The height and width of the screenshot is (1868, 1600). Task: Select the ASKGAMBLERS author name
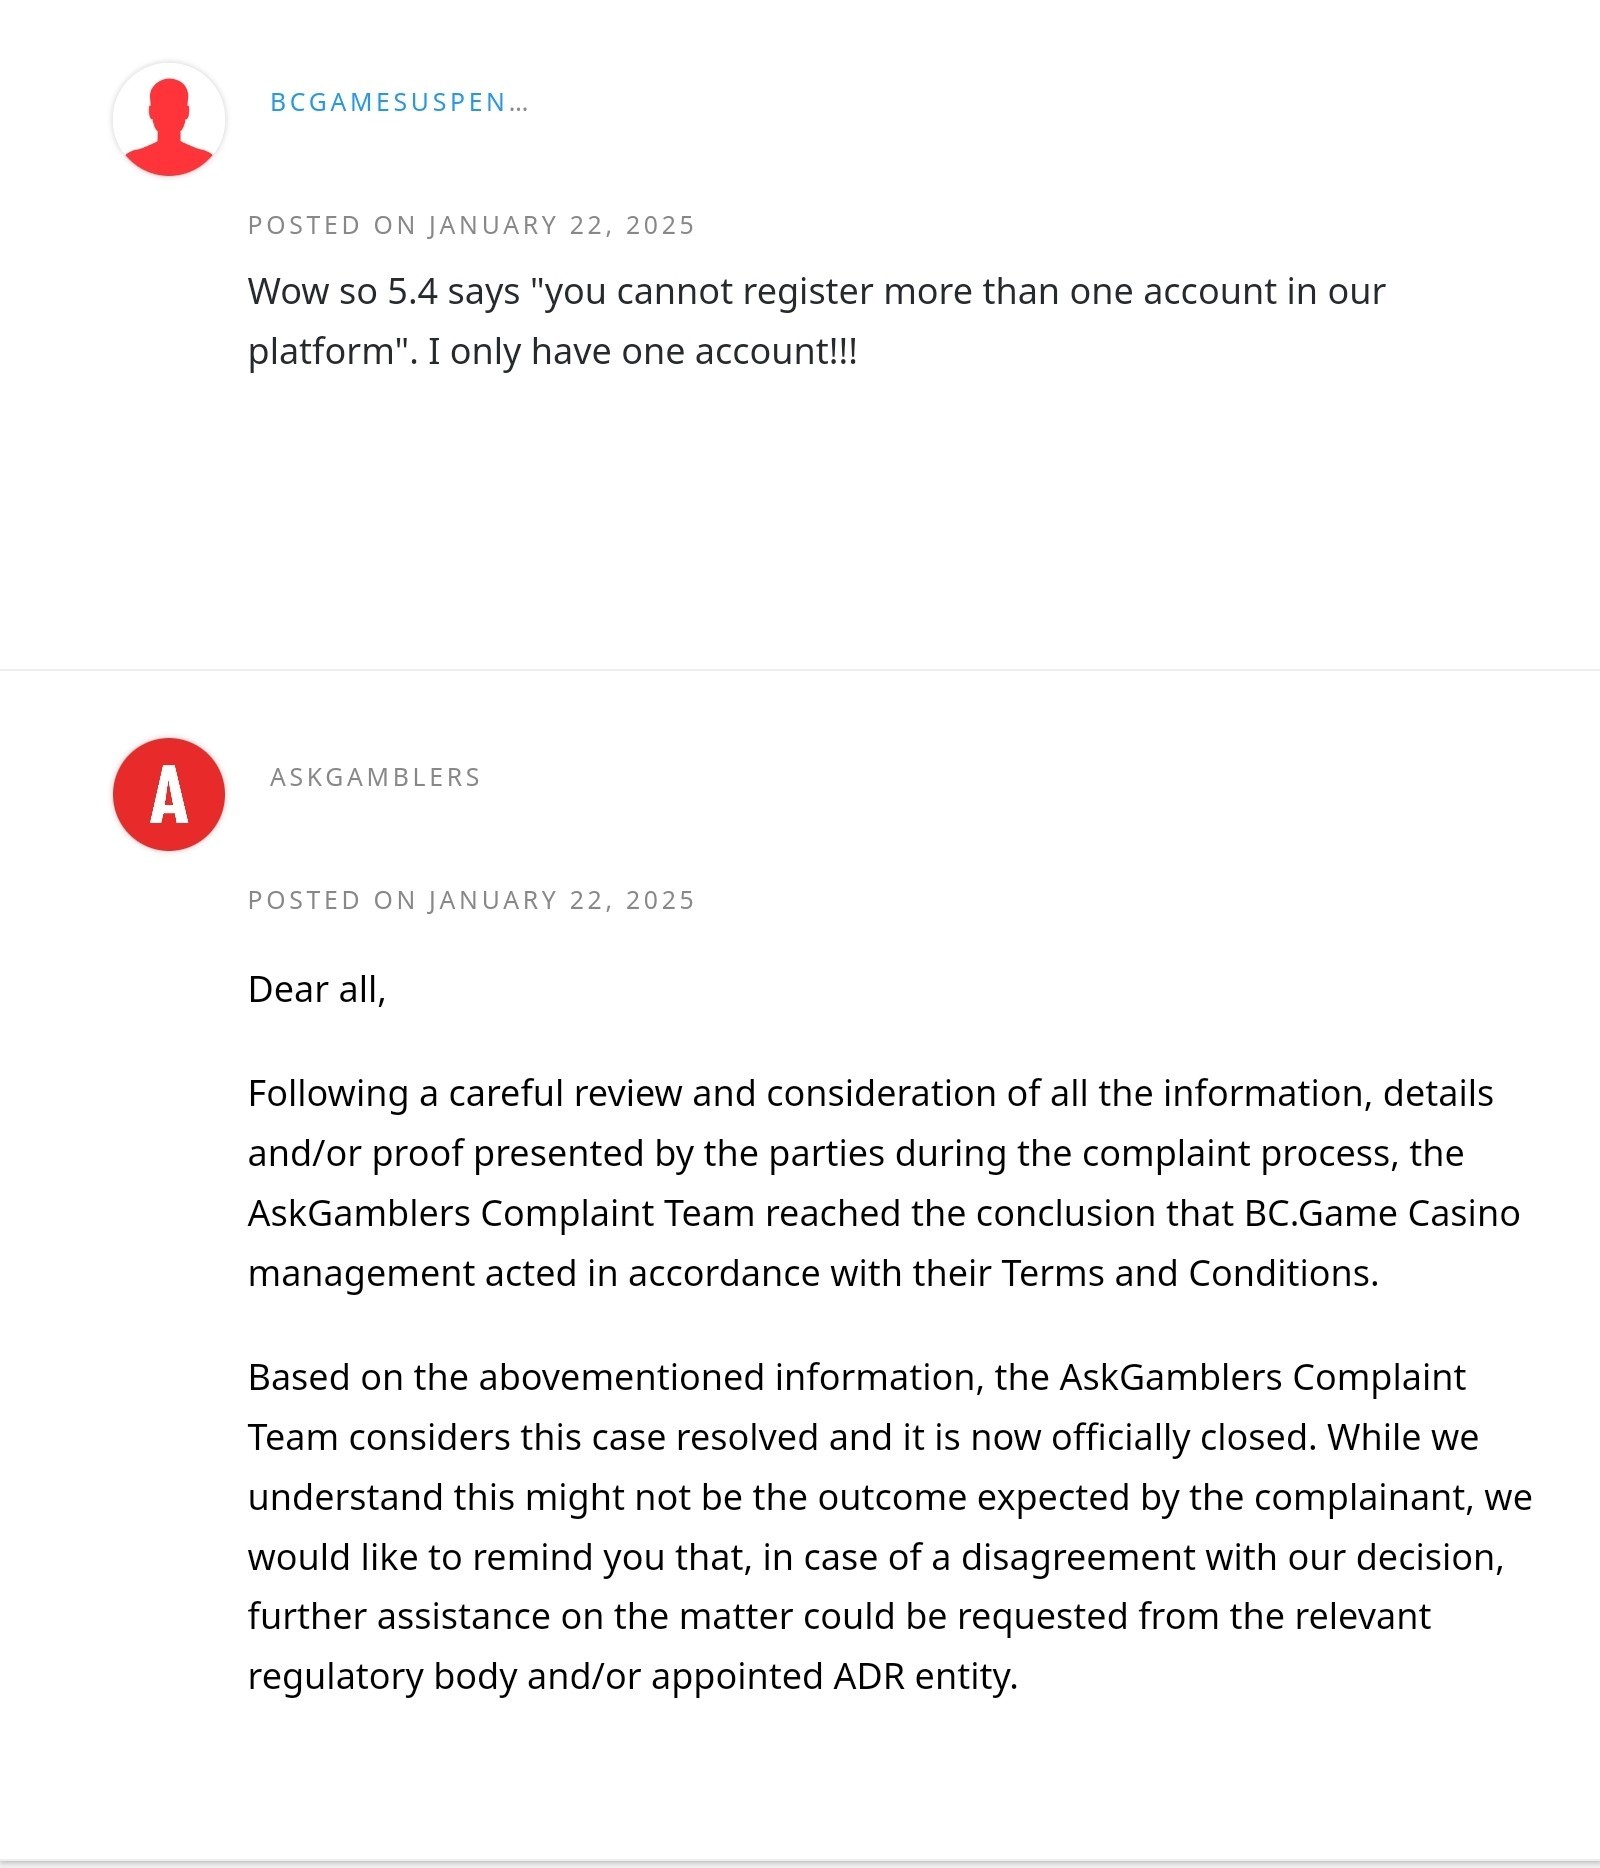coord(375,777)
